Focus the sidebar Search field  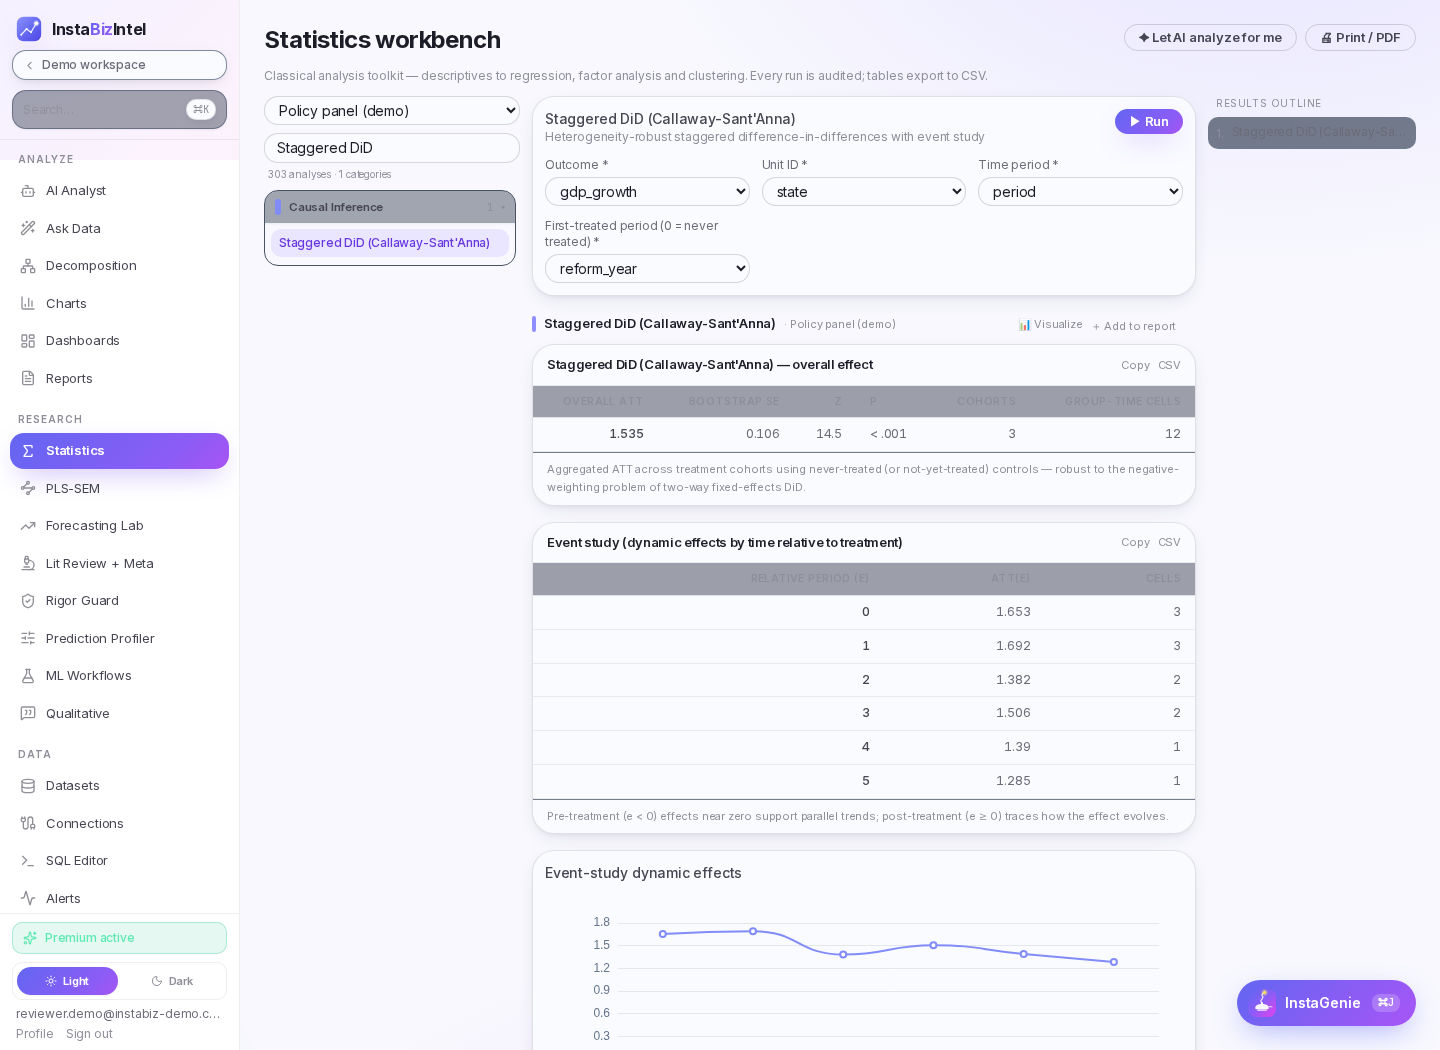(x=119, y=110)
